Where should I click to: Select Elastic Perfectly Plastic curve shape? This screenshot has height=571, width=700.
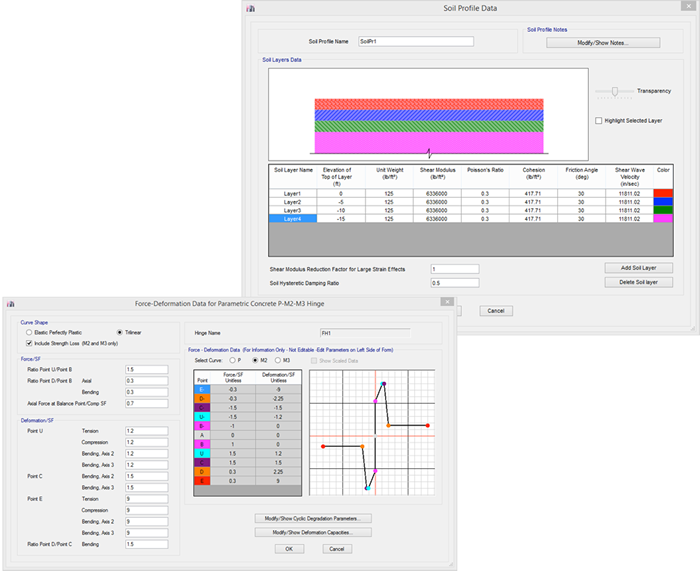29,332
